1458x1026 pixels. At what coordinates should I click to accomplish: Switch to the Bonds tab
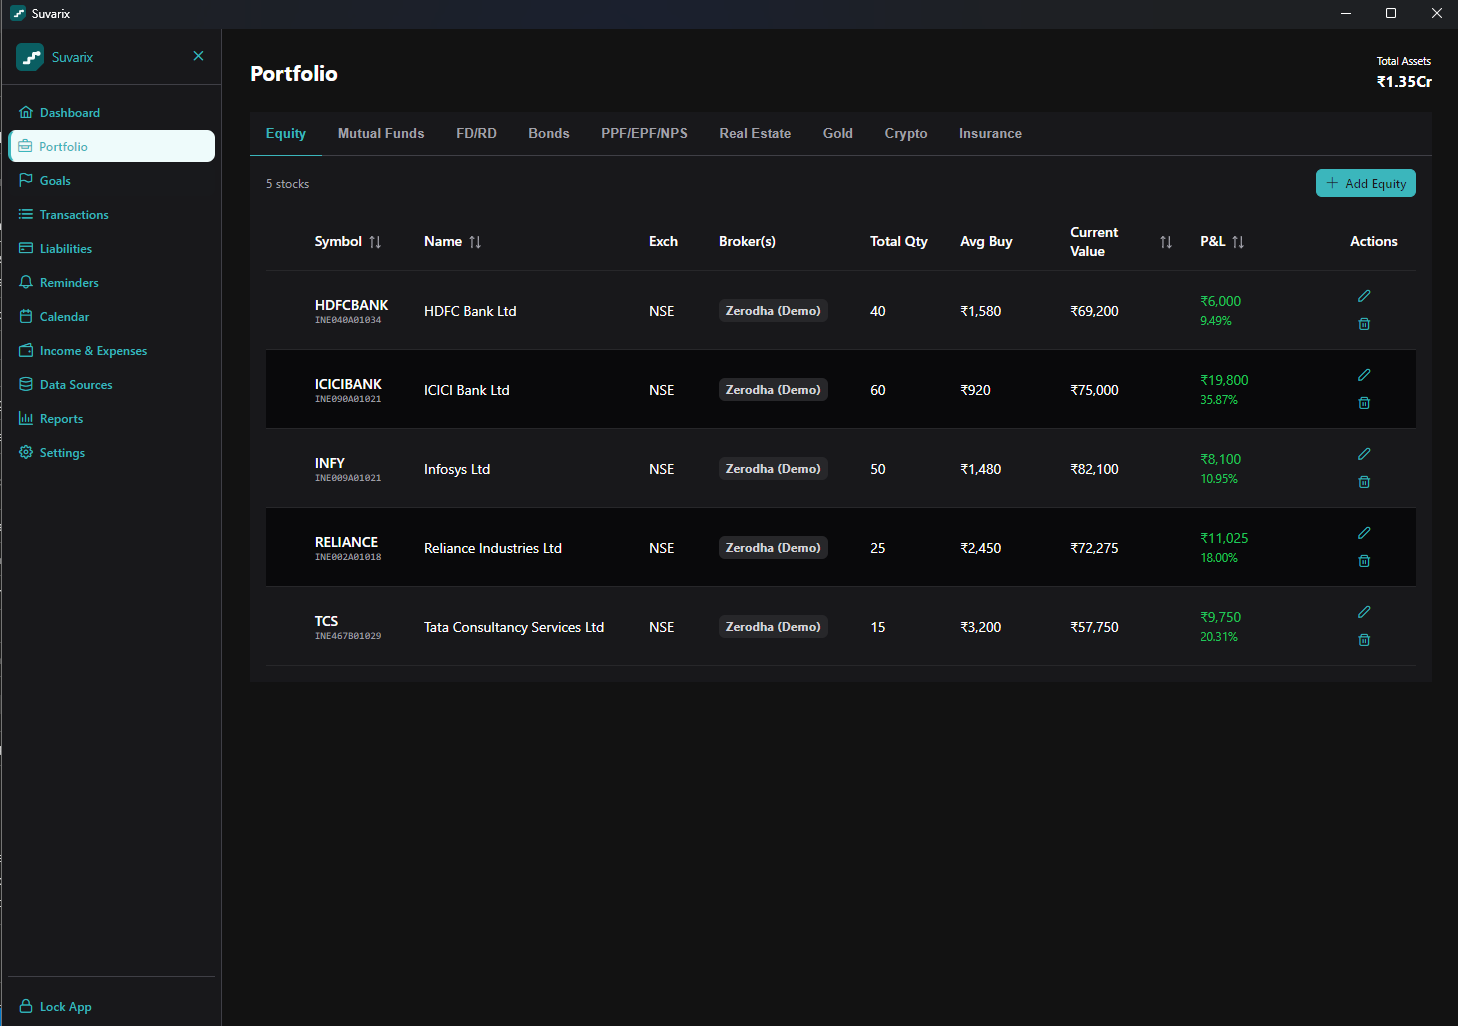tap(549, 133)
